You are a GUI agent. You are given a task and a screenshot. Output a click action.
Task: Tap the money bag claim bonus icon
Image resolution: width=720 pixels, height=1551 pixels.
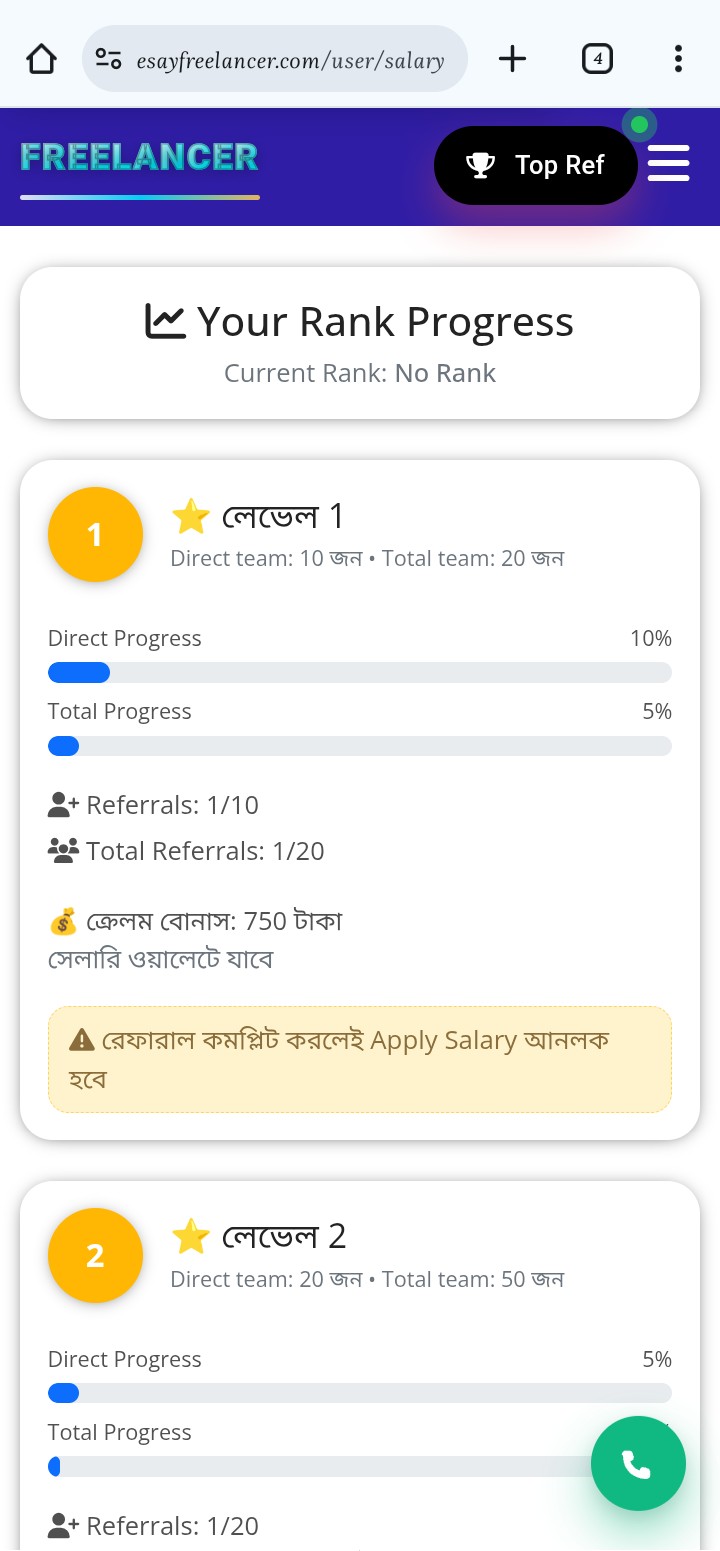(63, 921)
